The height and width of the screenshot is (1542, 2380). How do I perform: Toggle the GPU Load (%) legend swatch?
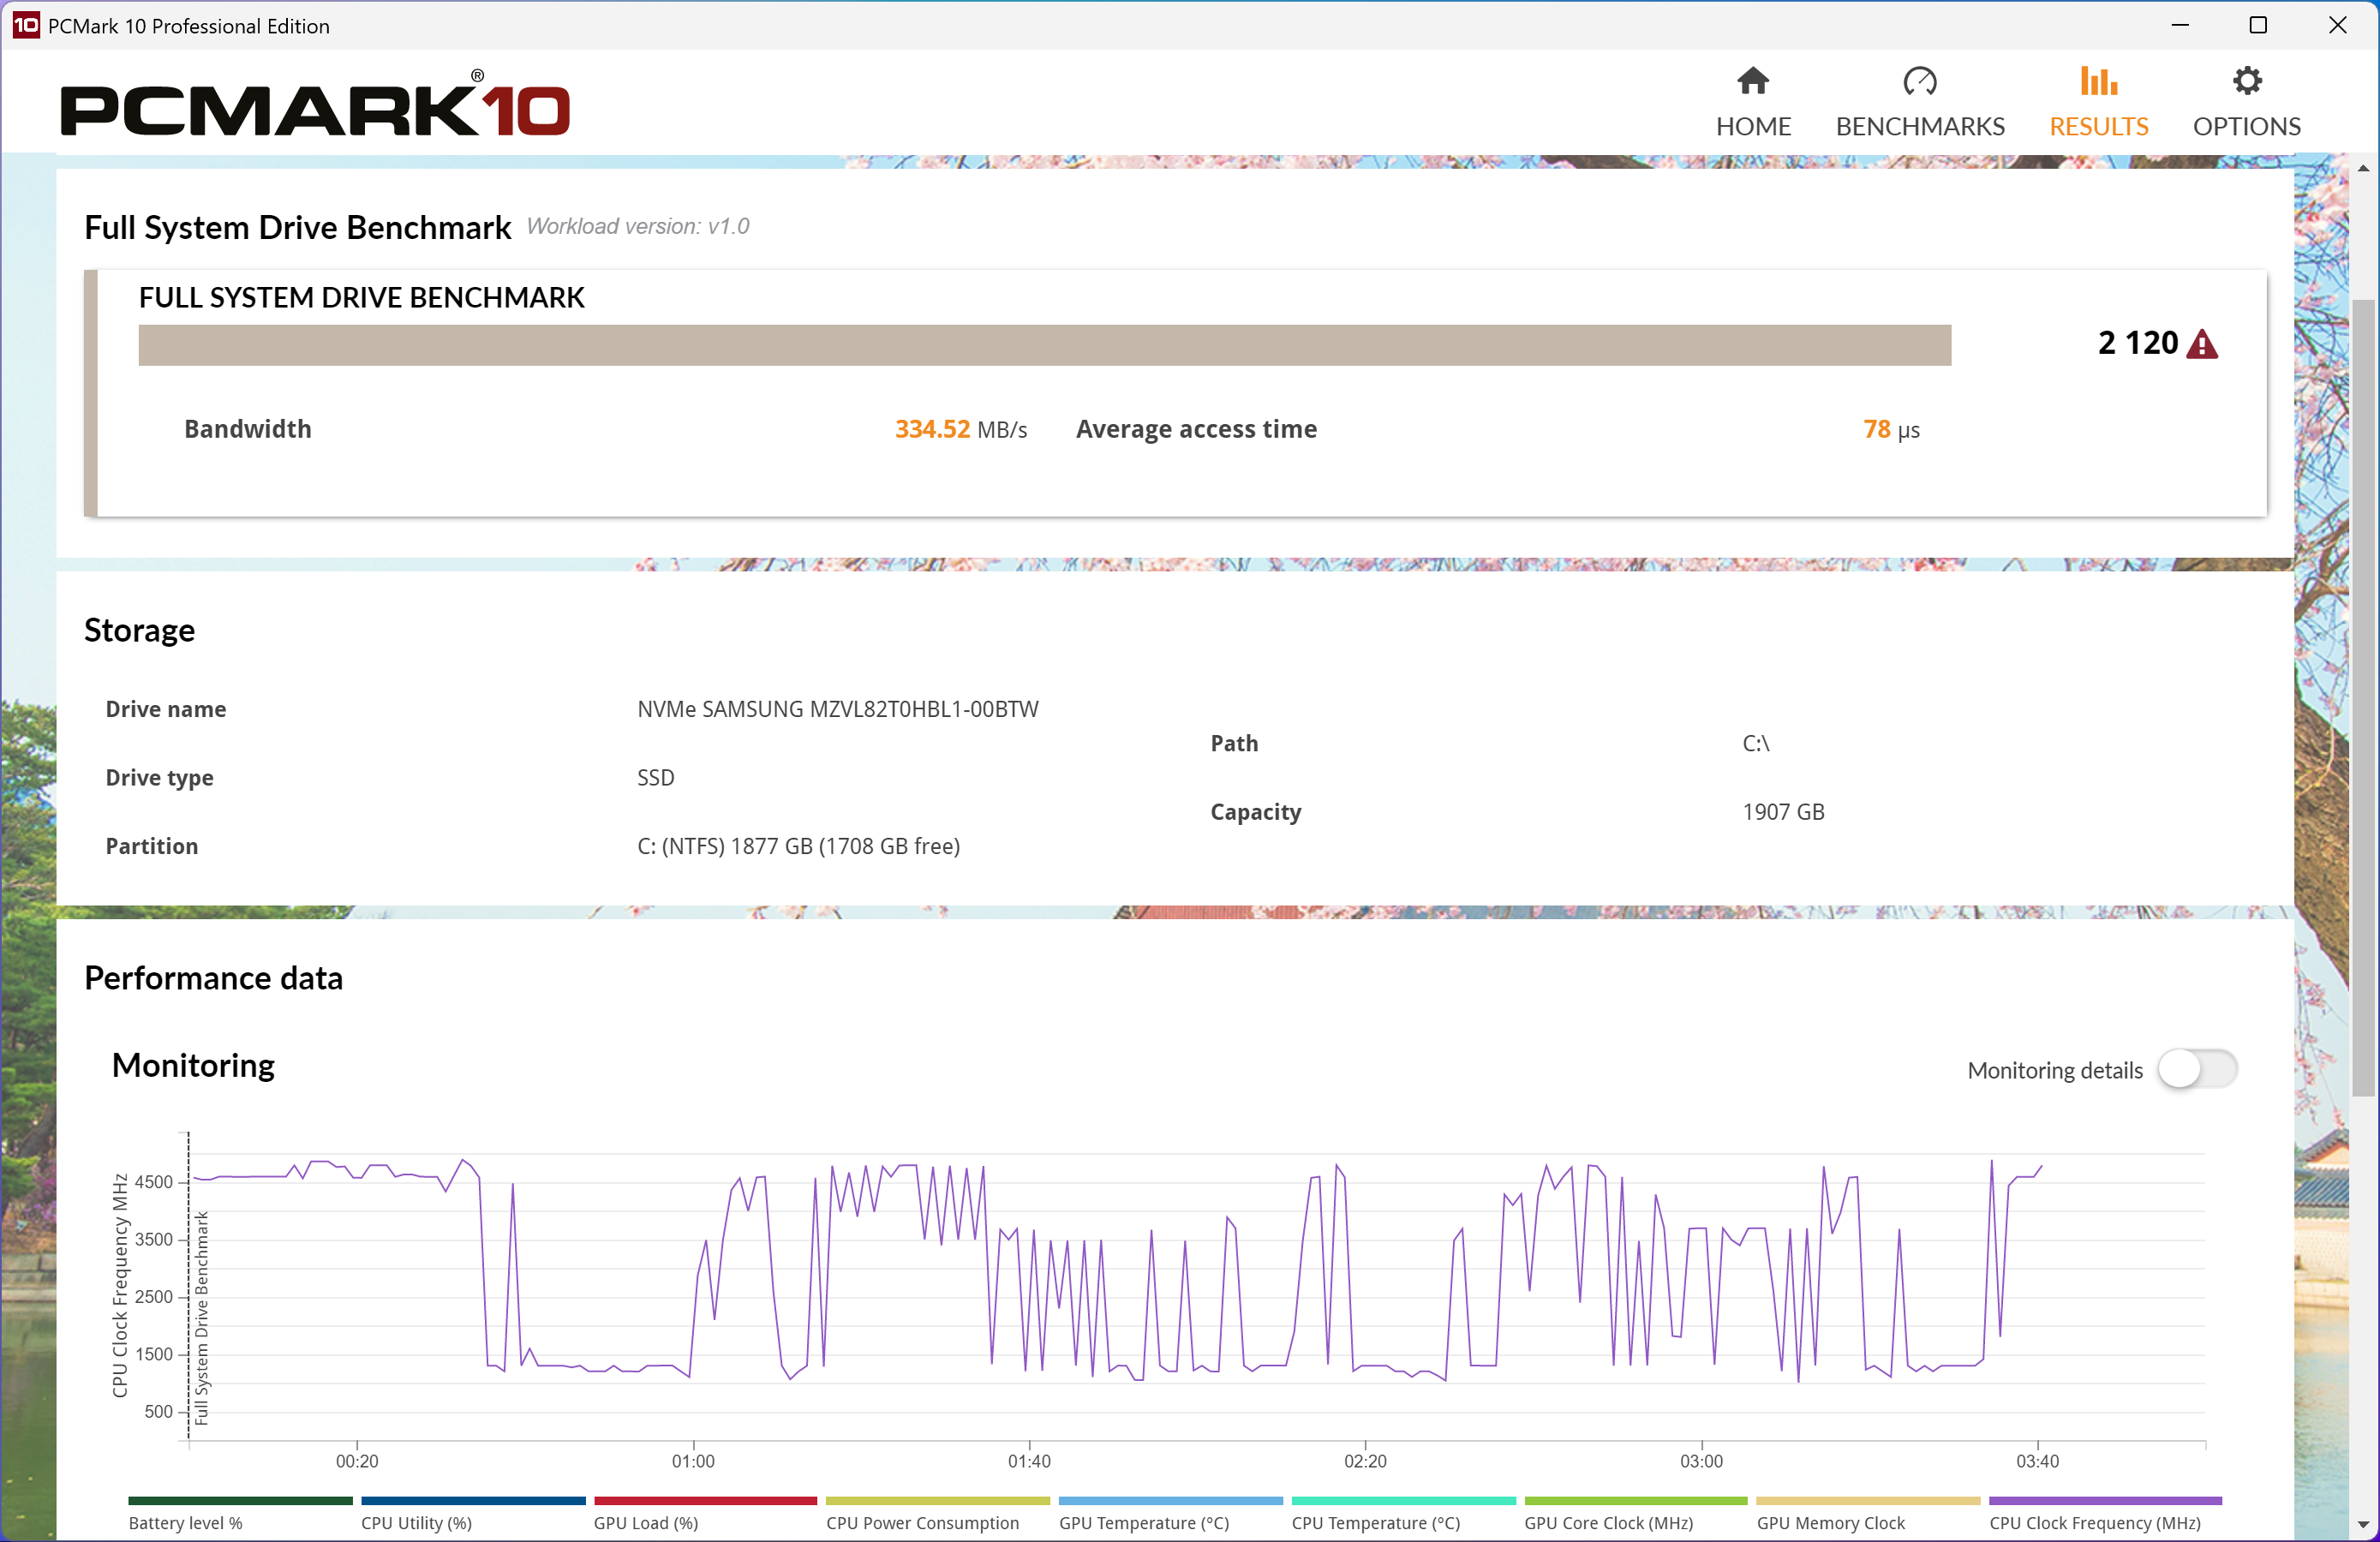click(x=705, y=1501)
